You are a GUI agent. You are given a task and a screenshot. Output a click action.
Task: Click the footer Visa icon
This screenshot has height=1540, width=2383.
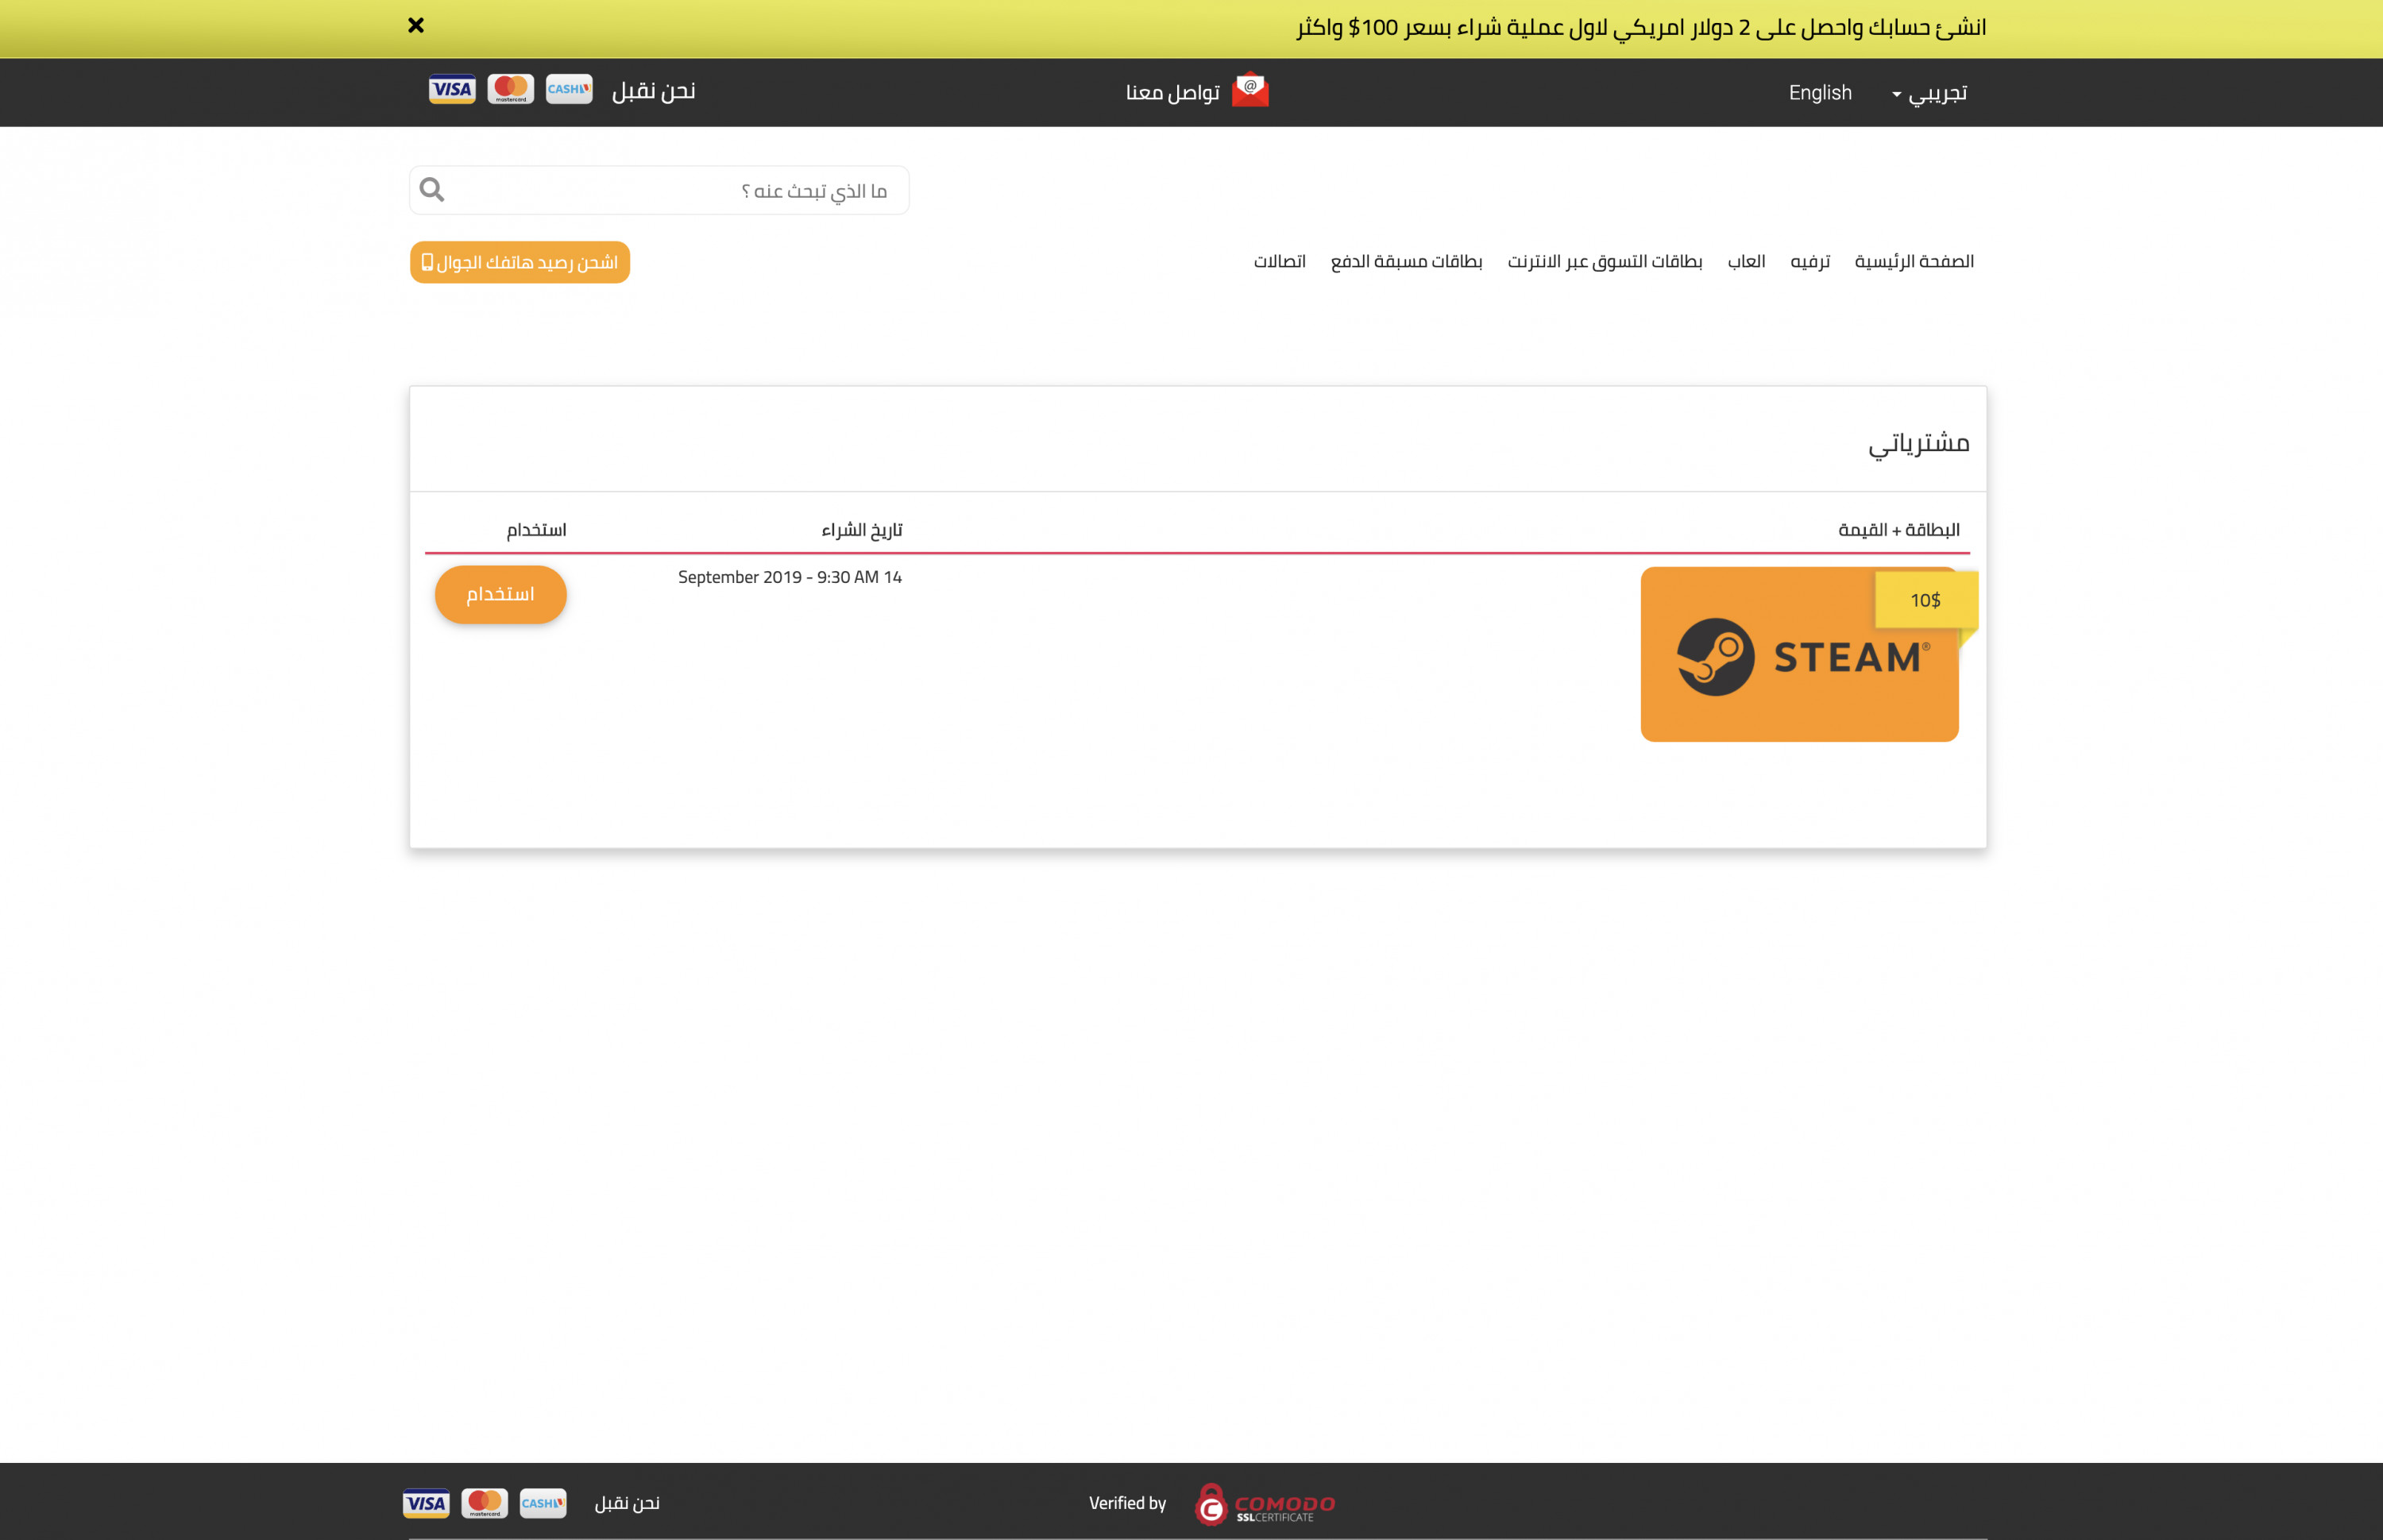pyautogui.click(x=426, y=1503)
